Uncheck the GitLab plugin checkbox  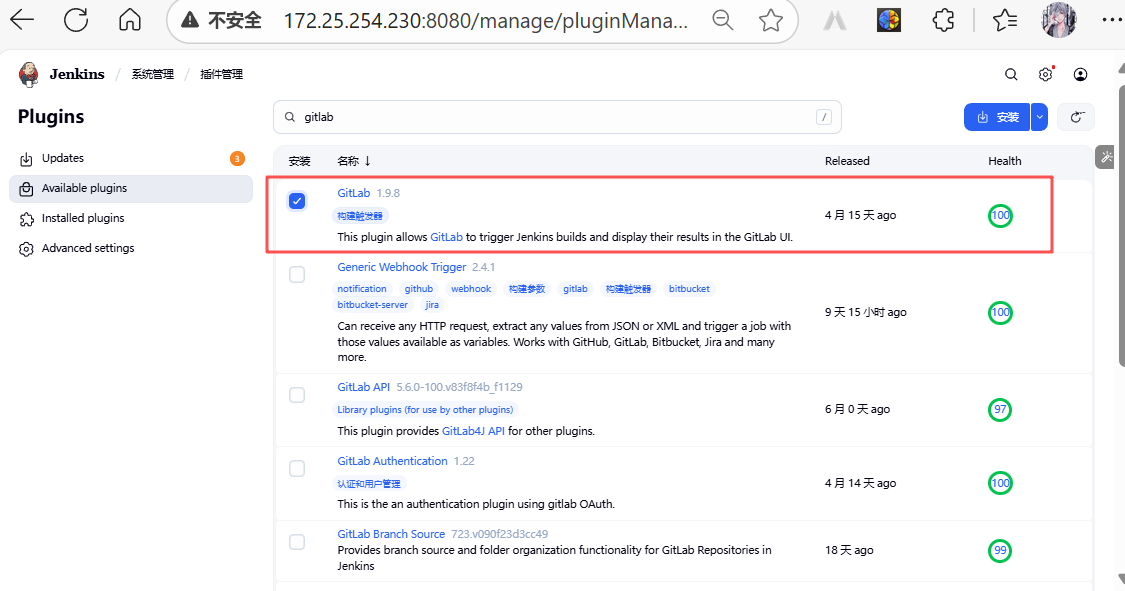click(297, 201)
